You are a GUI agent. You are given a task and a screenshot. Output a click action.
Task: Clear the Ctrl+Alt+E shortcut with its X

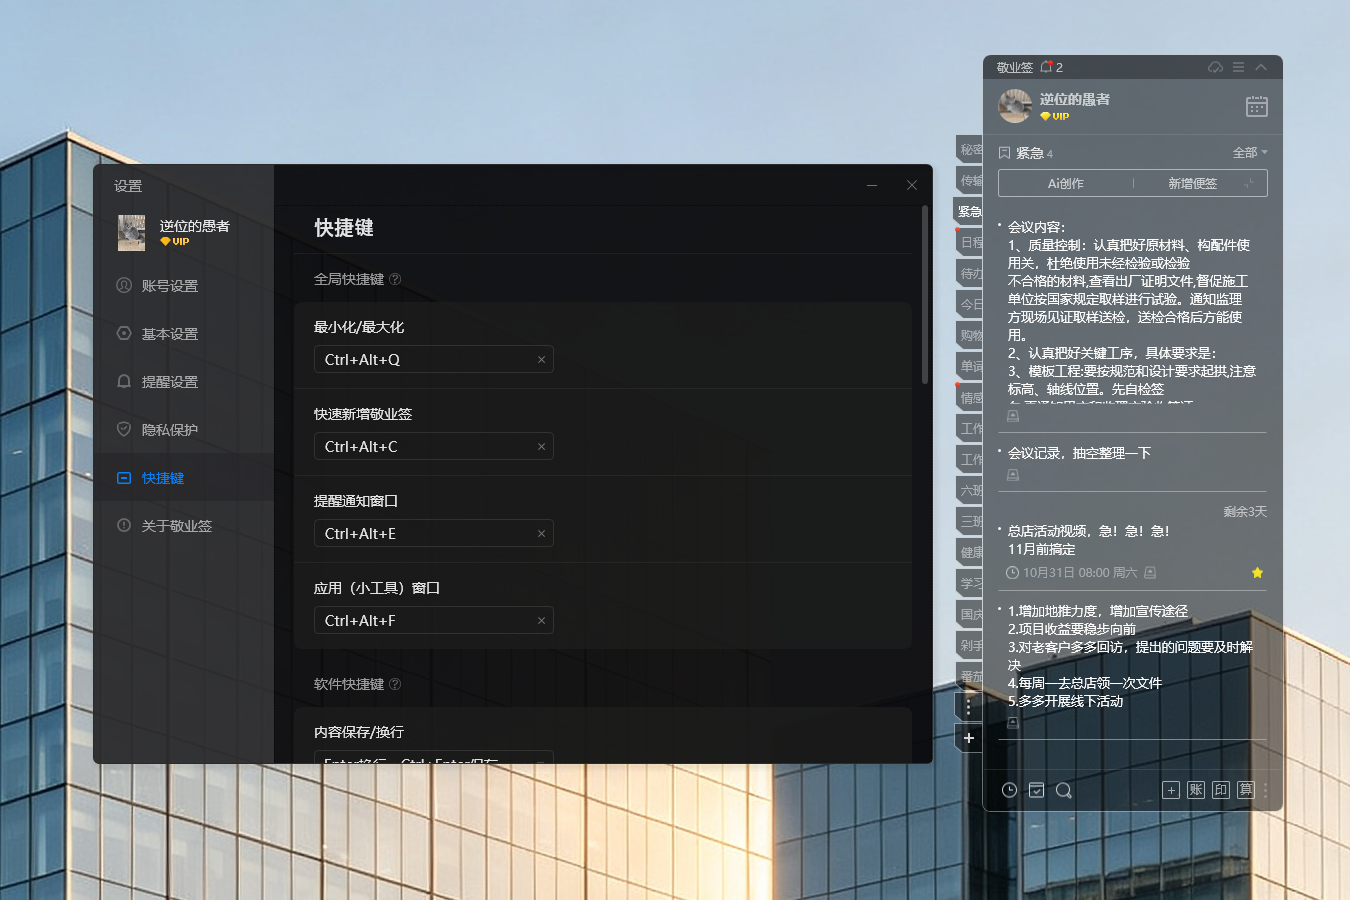click(x=541, y=534)
